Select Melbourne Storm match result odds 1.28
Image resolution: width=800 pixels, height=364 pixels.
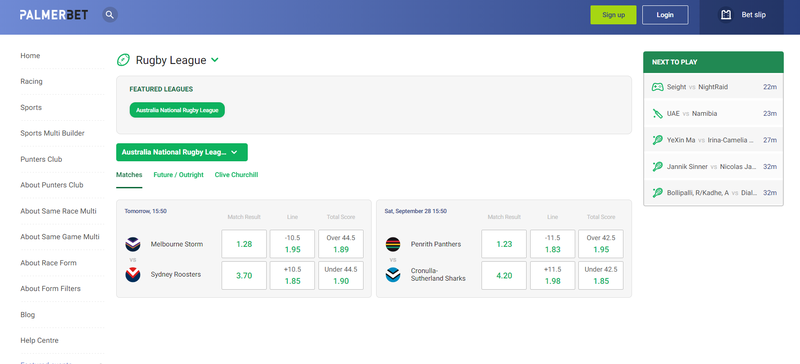[x=244, y=244]
